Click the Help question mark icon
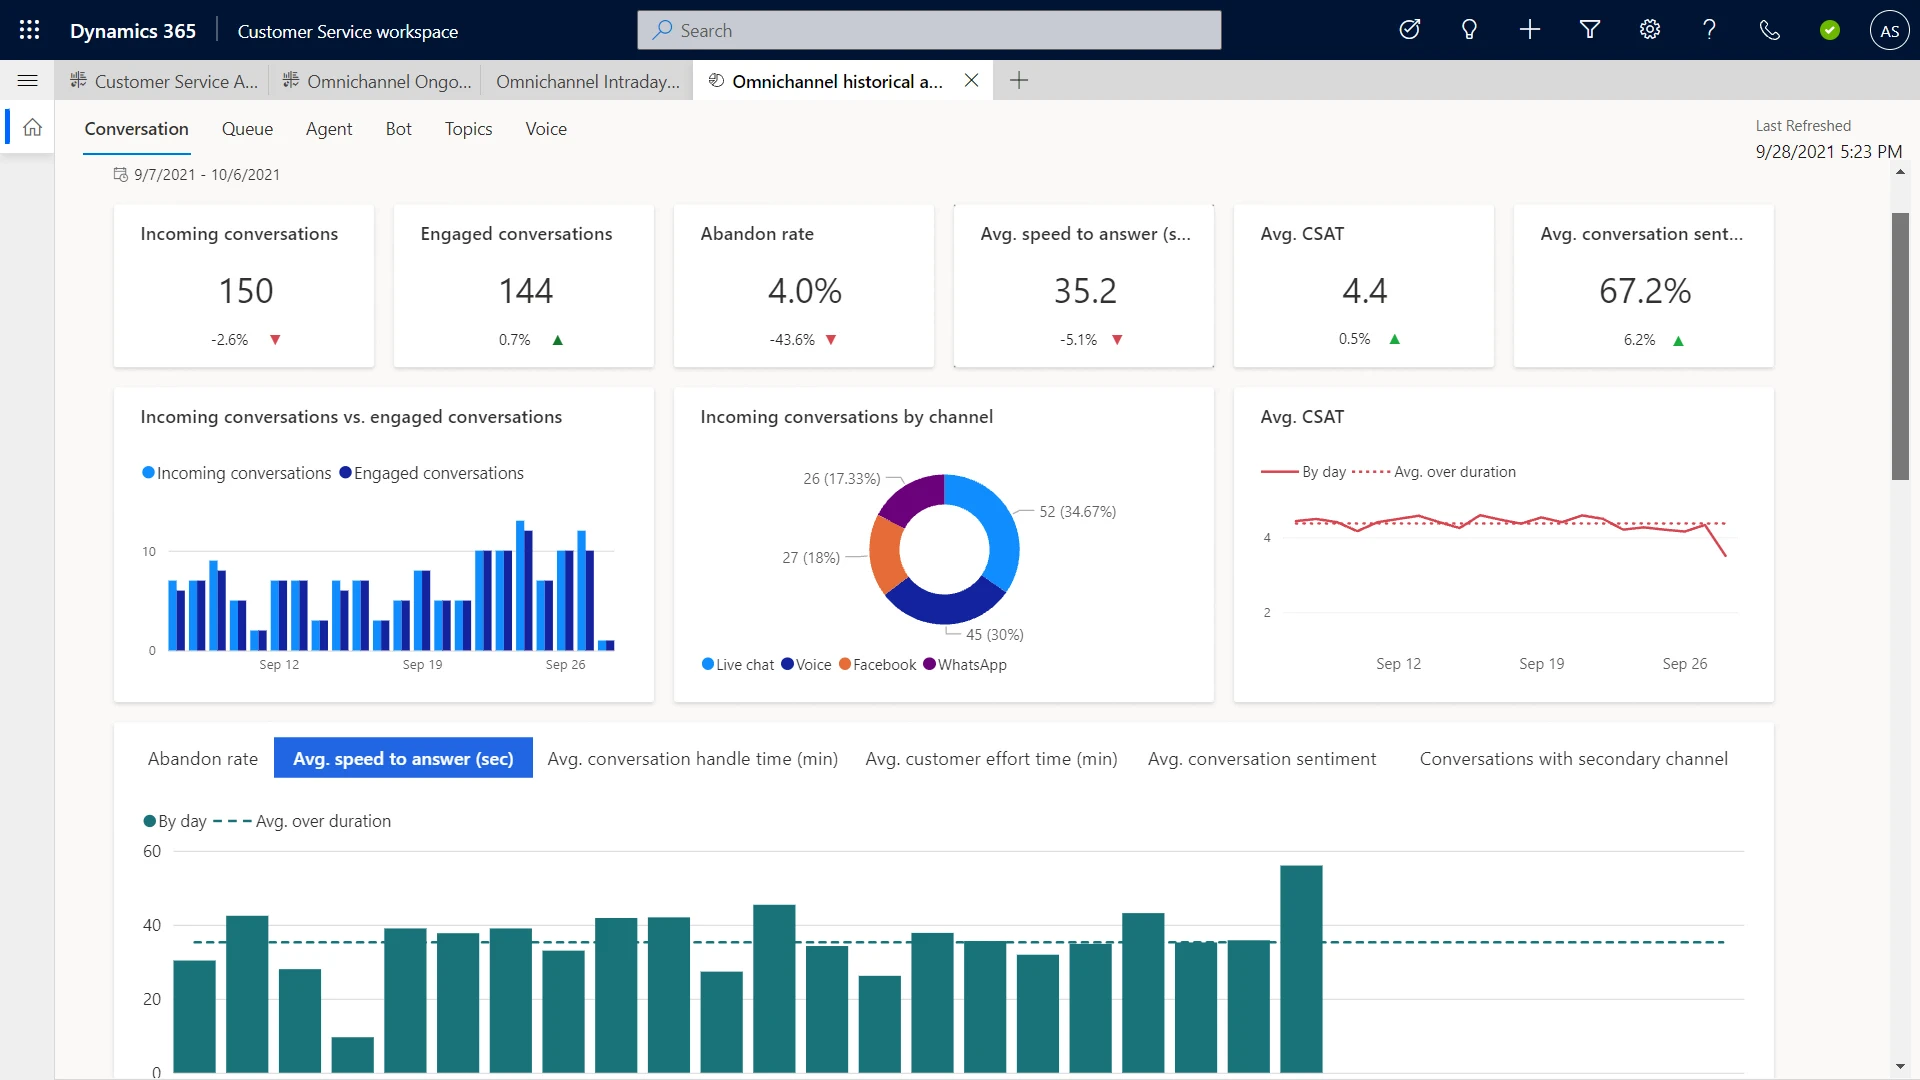The height and width of the screenshot is (1080, 1920). point(1708,30)
